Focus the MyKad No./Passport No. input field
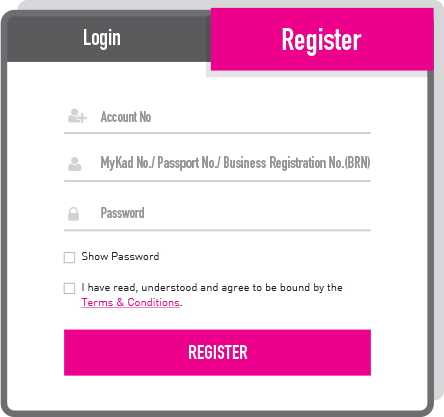444x417 pixels. pos(217,163)
